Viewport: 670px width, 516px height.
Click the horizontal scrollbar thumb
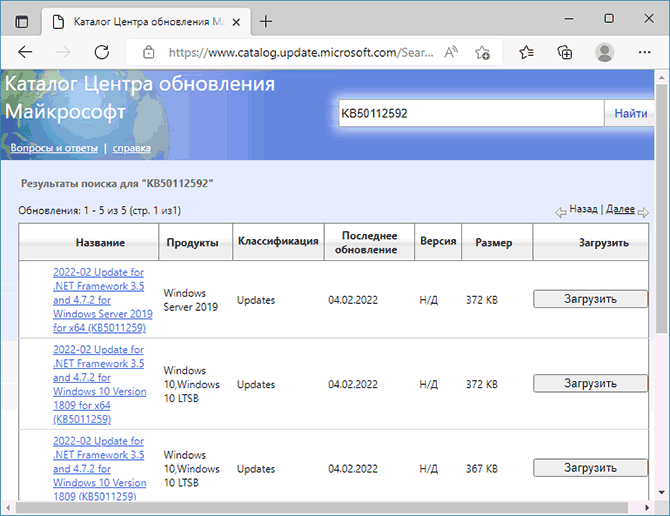322,508
